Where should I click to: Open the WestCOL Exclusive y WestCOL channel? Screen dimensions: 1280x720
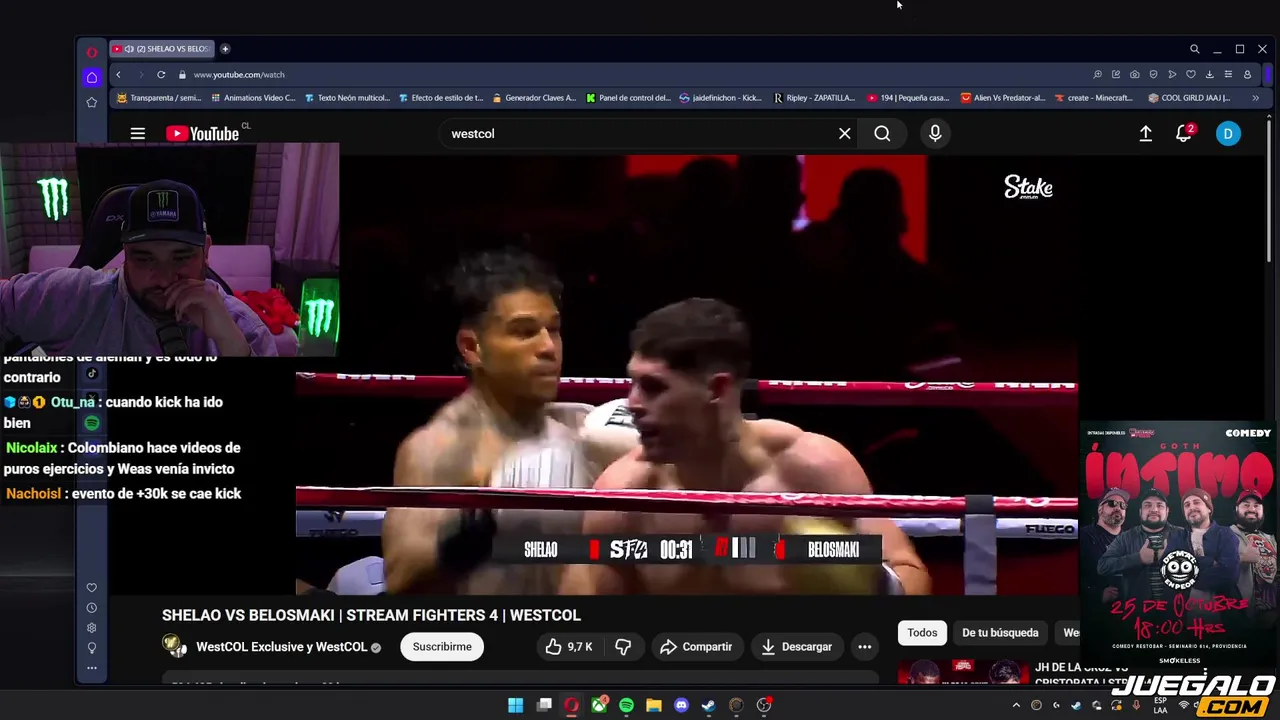point(282,647)
